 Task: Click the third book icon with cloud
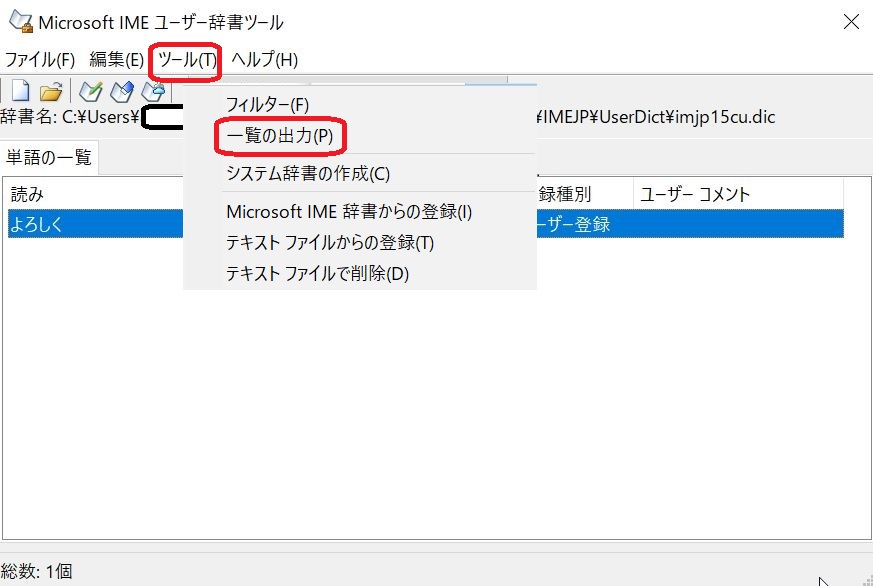click(x=153, y=91)
